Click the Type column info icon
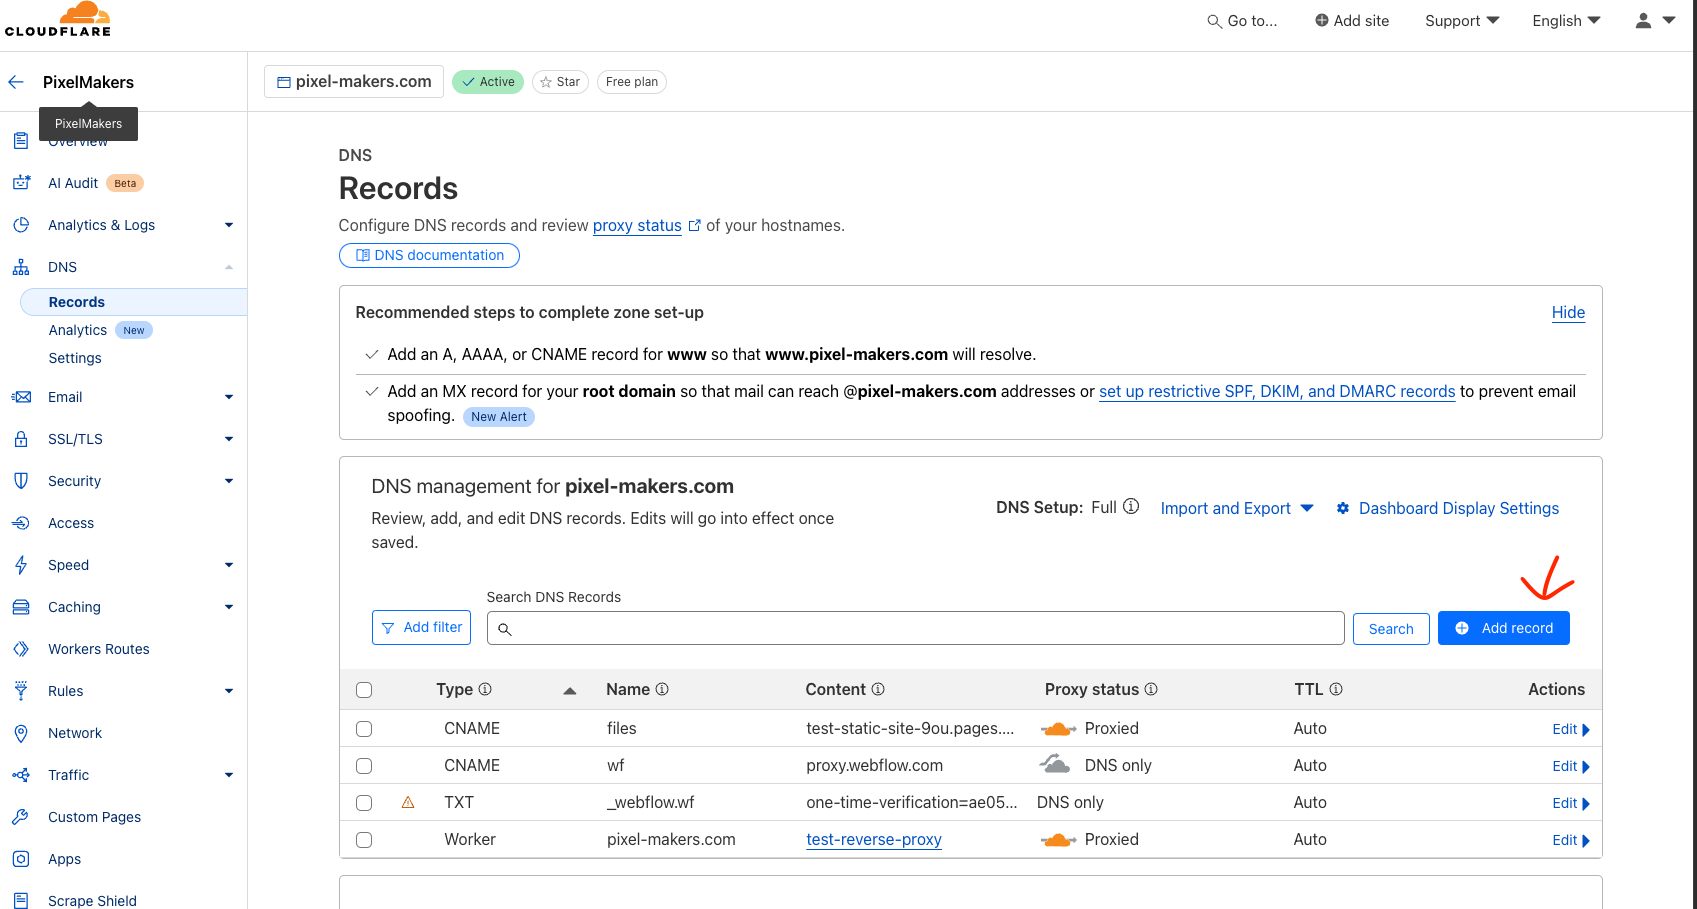The image size is (1697, 909). click(485, 689)
